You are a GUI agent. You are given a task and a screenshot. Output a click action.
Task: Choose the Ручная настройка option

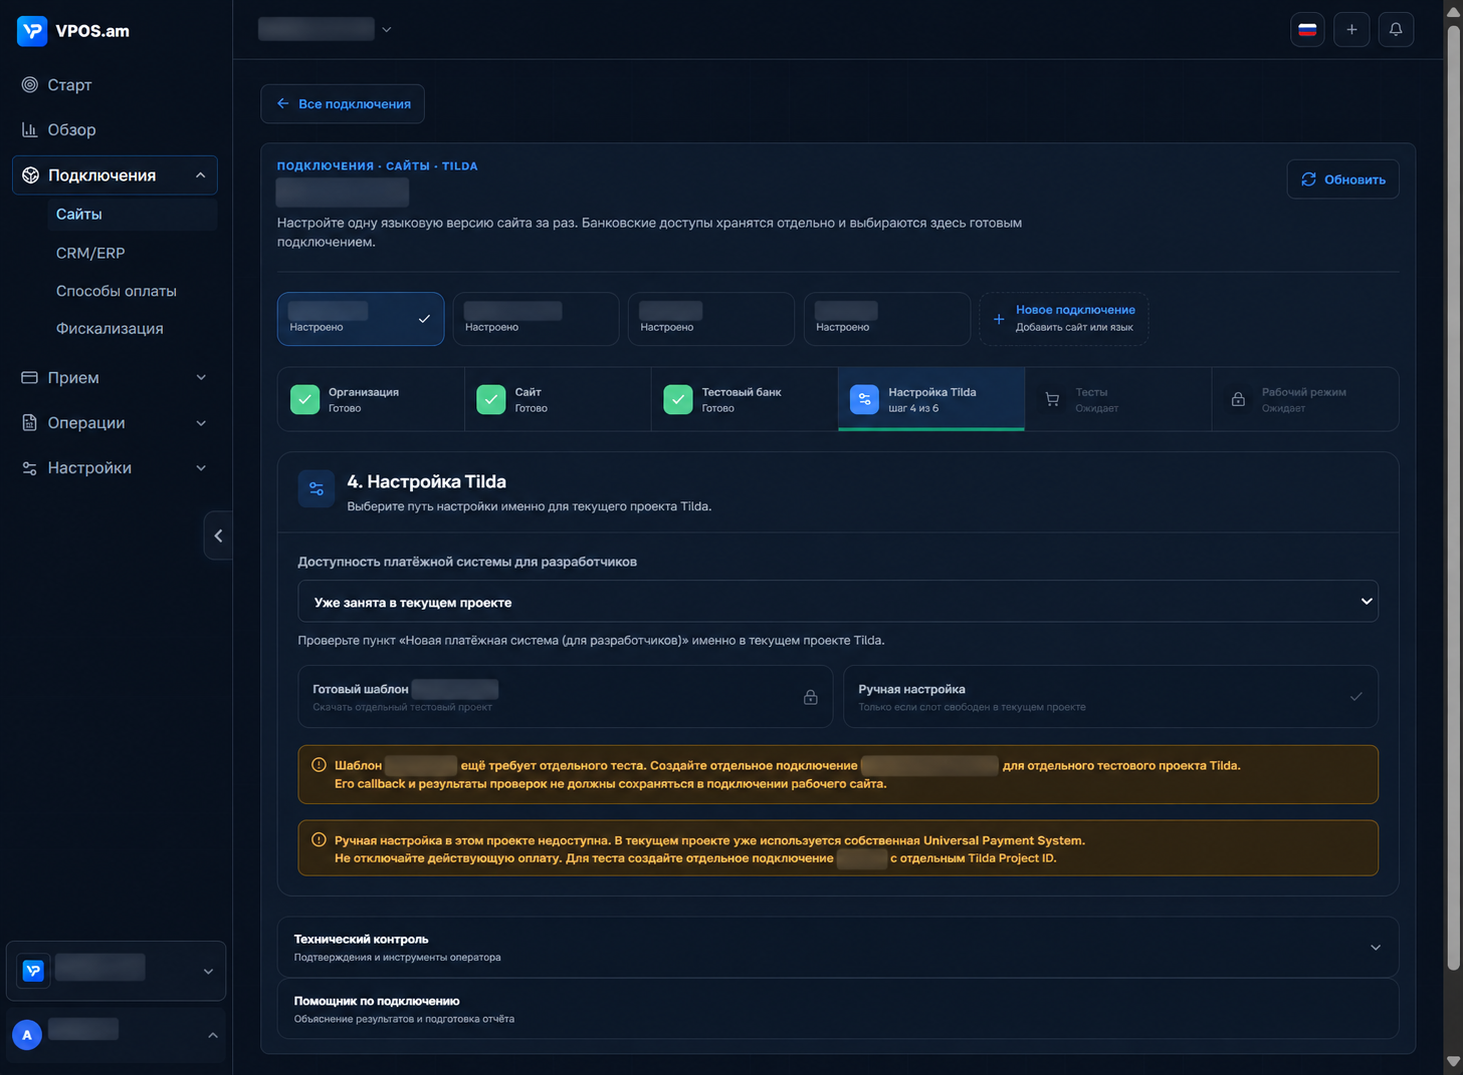click(1111, 697)
